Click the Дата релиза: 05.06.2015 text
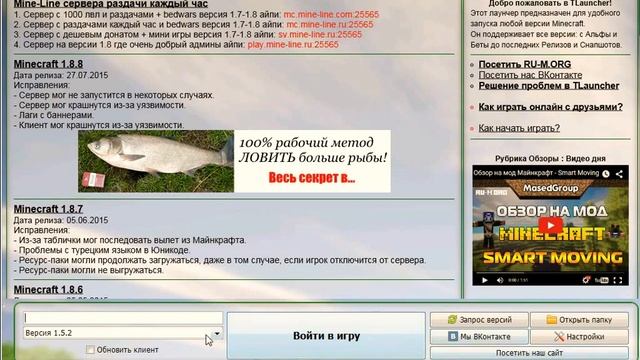The height and width of the screenshot is (360, 640). click(x=61, y=220)
